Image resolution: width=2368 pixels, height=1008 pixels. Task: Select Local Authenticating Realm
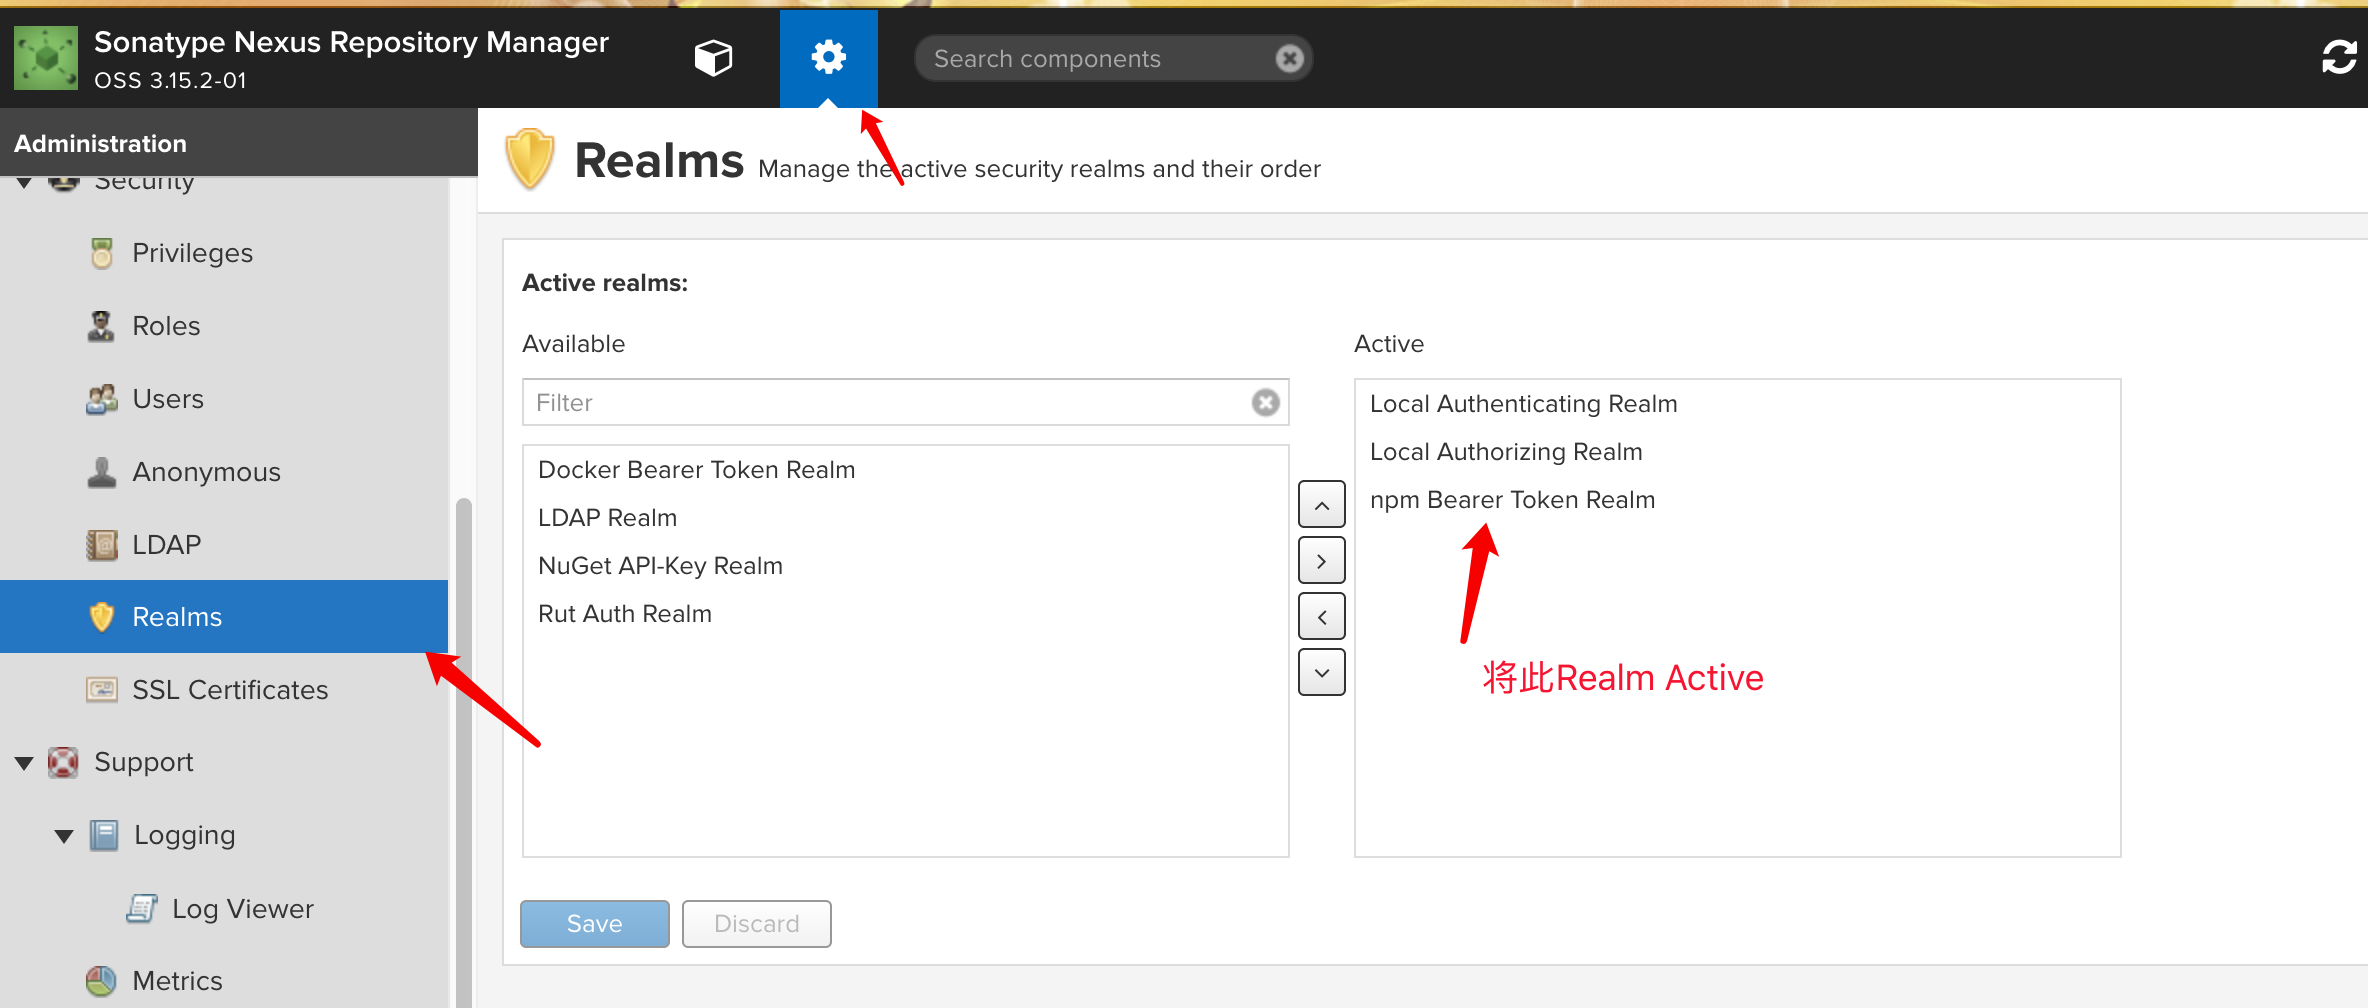coord(1524,404)
